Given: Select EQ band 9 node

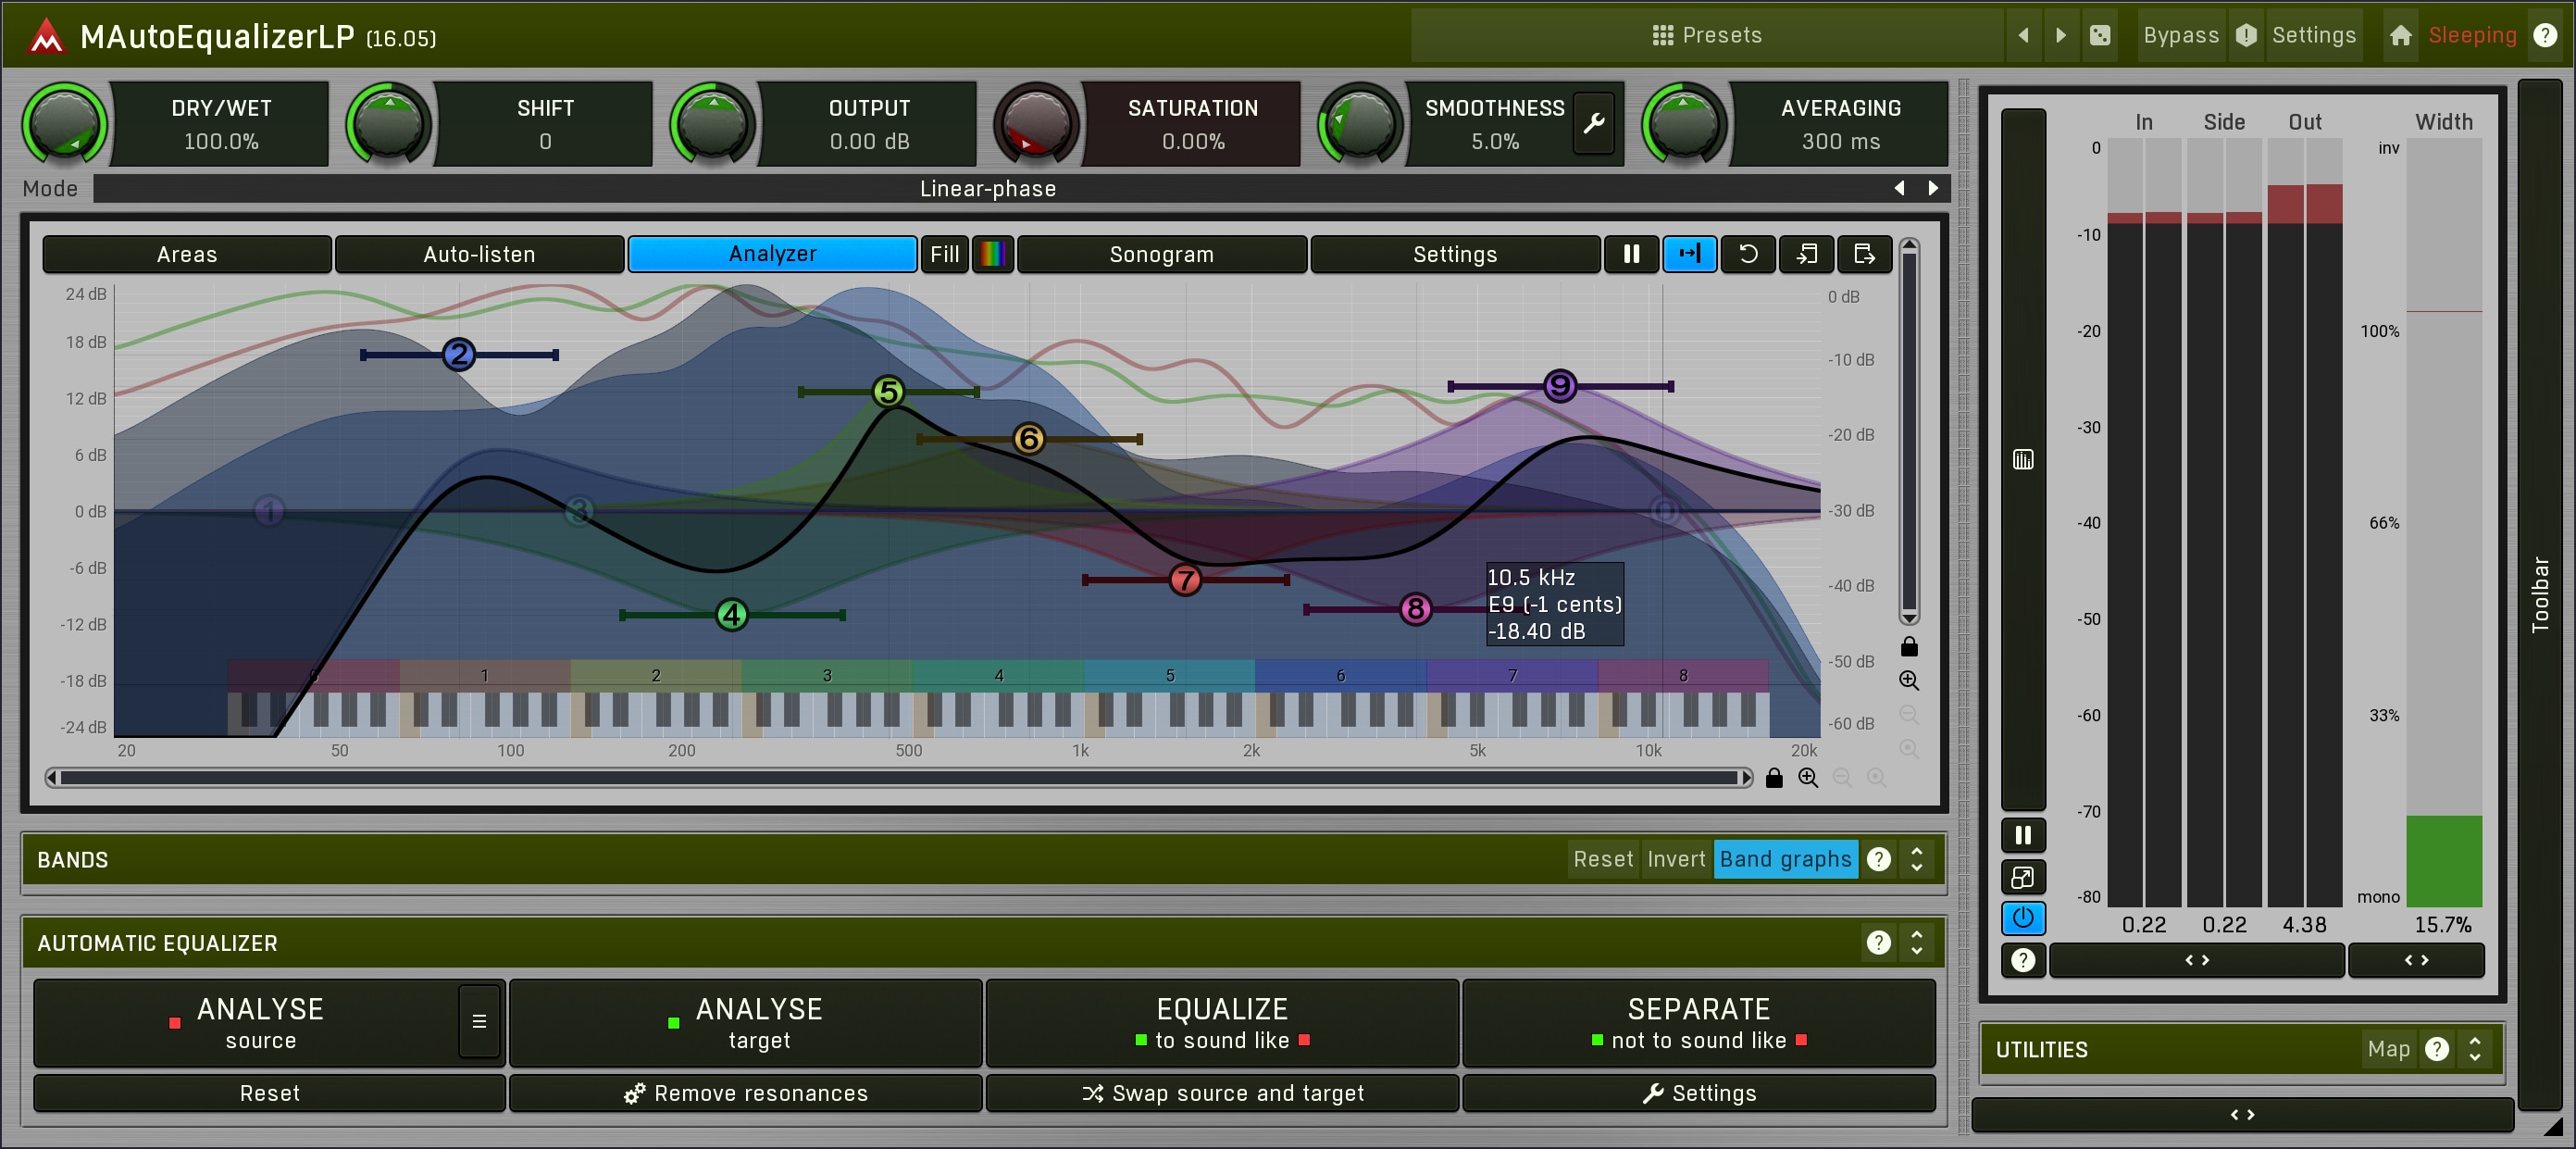Looking at the screenshot, I should coord(1560,385).
